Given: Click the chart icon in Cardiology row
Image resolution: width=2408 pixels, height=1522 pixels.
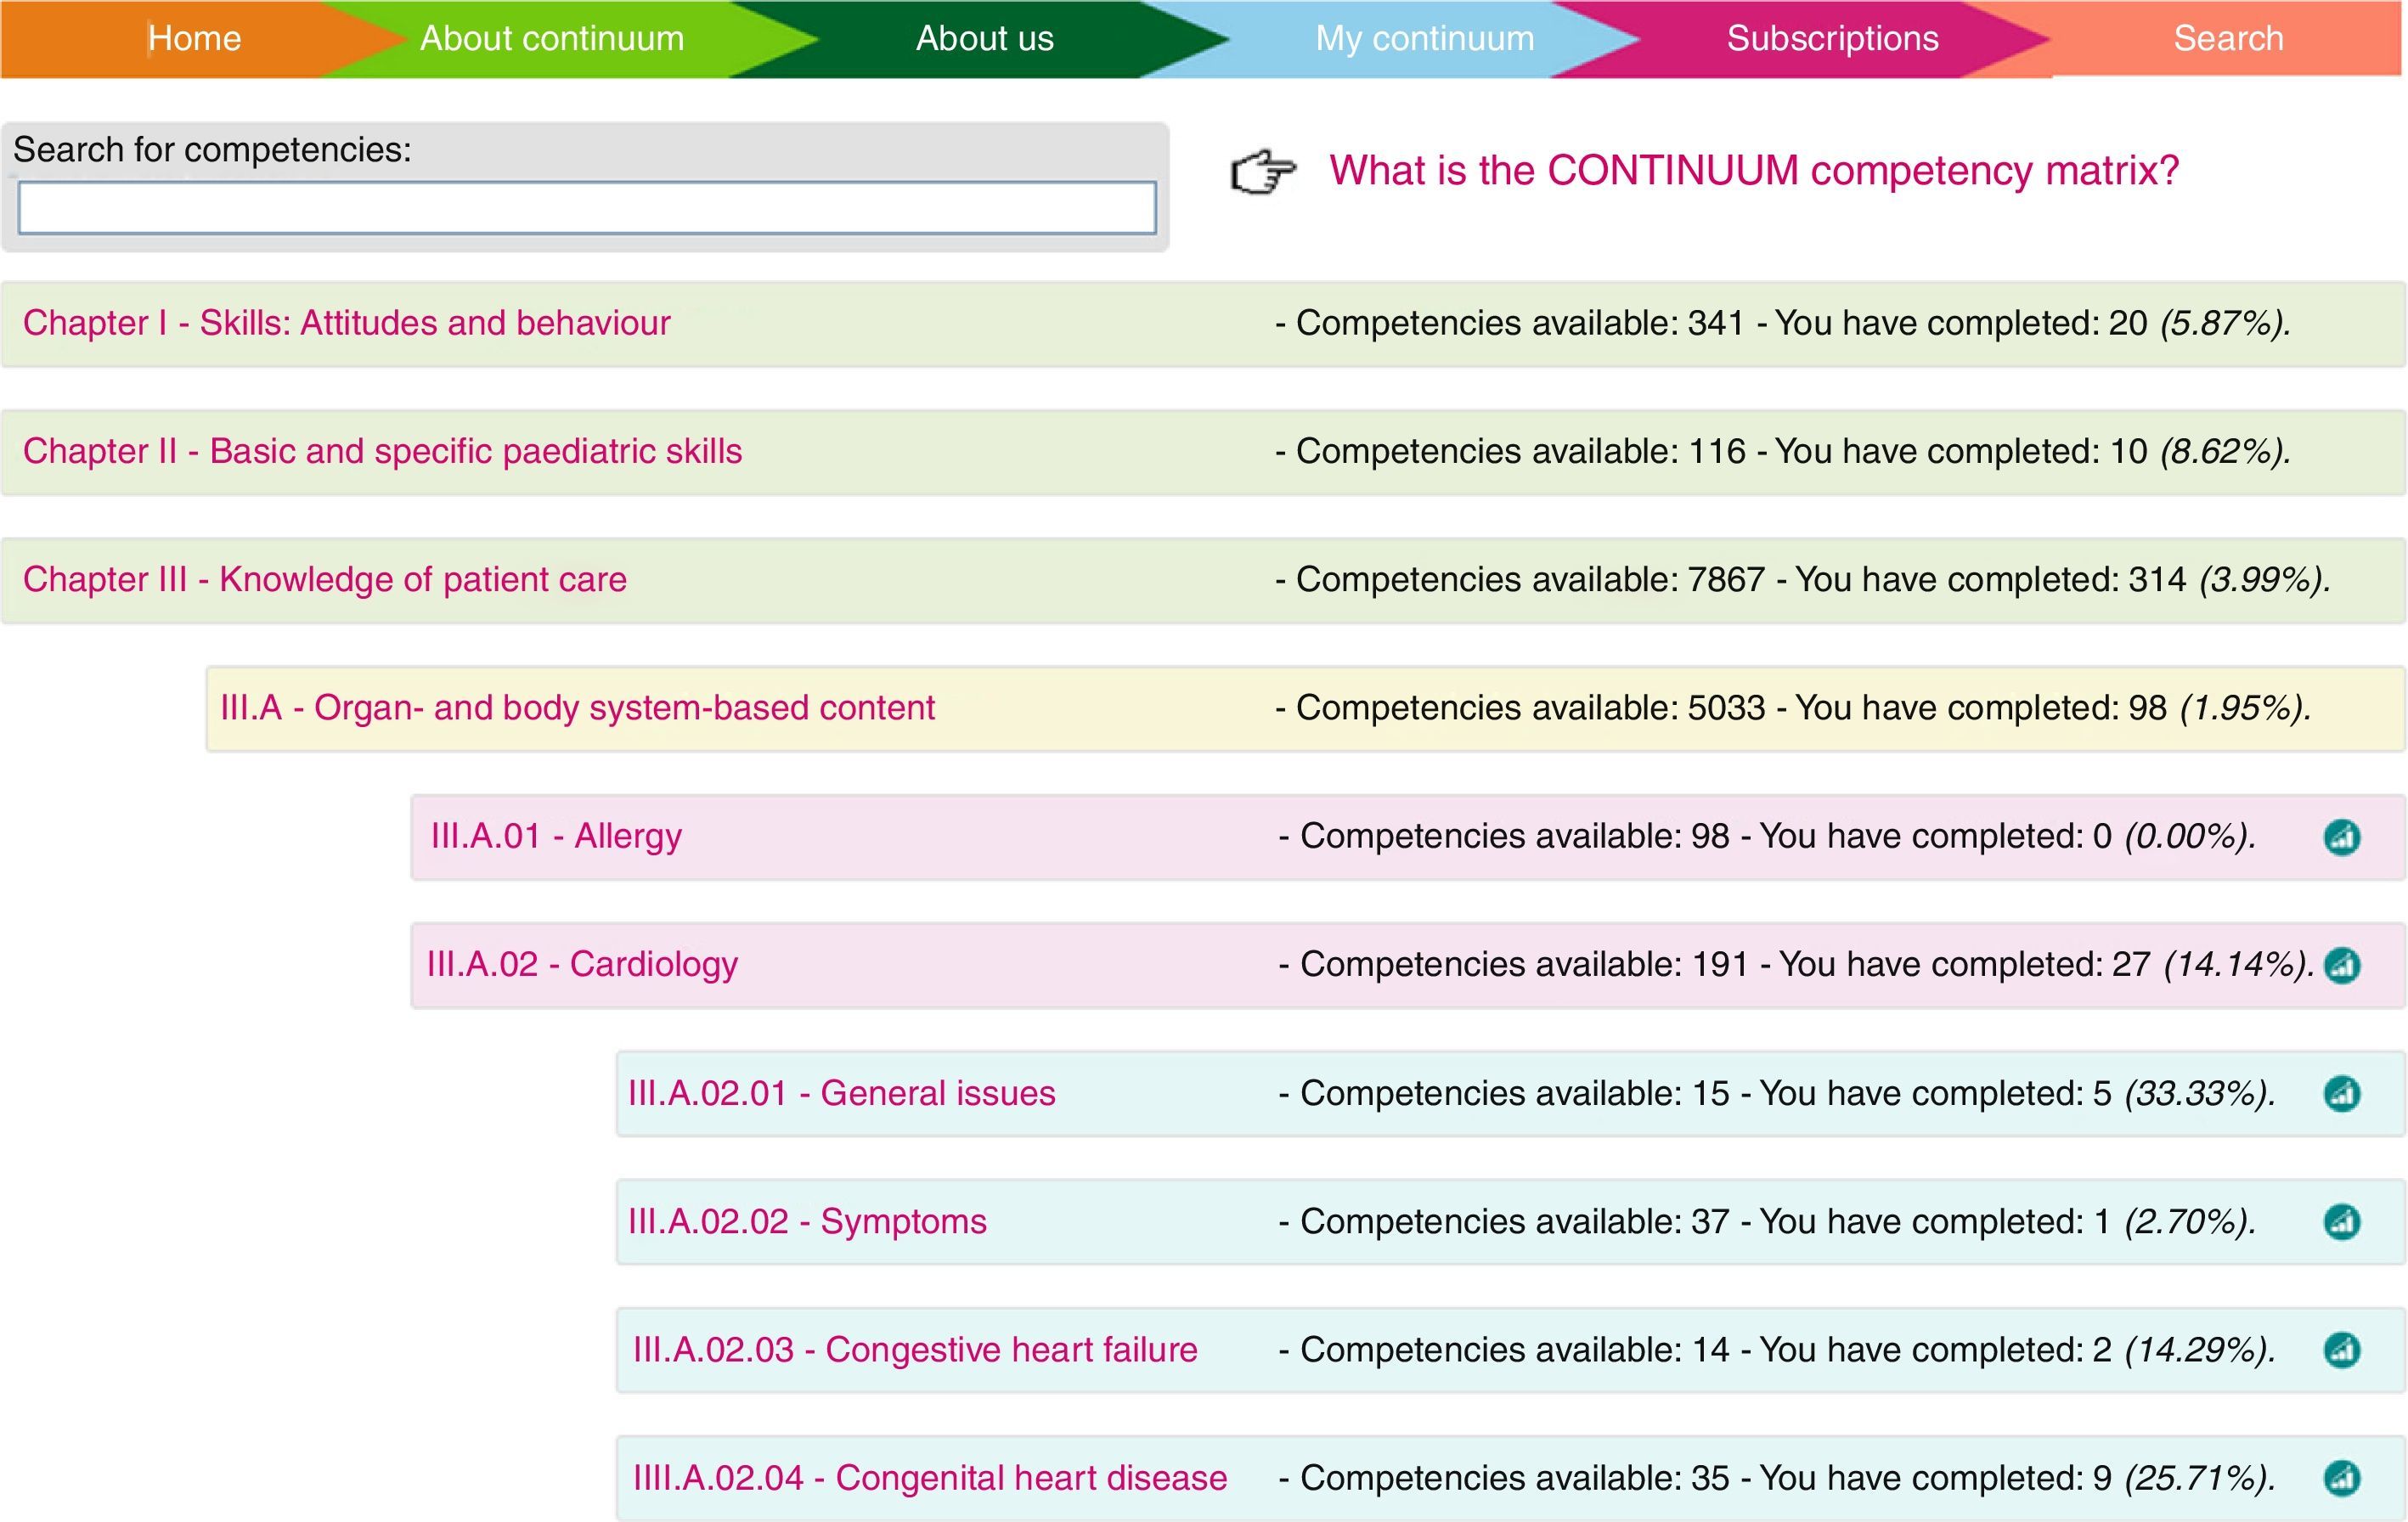Looking at the screenshot, I should [x=2341, y=965].
